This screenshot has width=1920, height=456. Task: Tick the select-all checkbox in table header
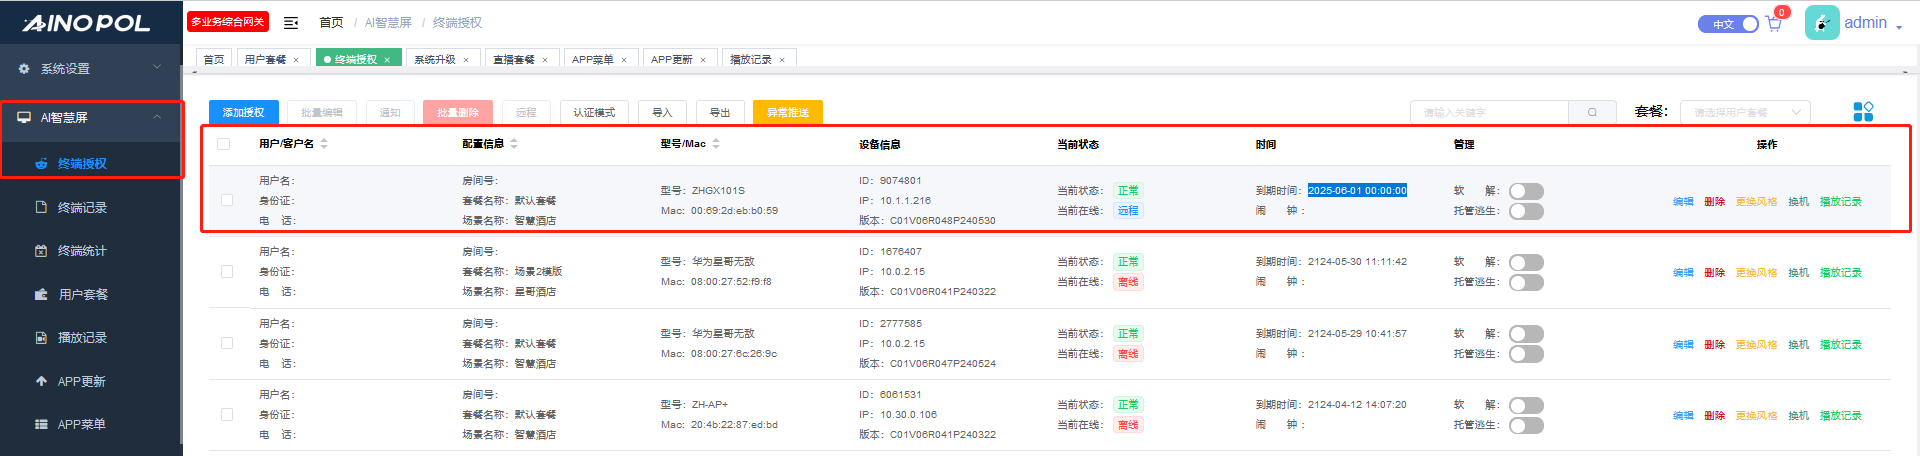click(224, 144)
